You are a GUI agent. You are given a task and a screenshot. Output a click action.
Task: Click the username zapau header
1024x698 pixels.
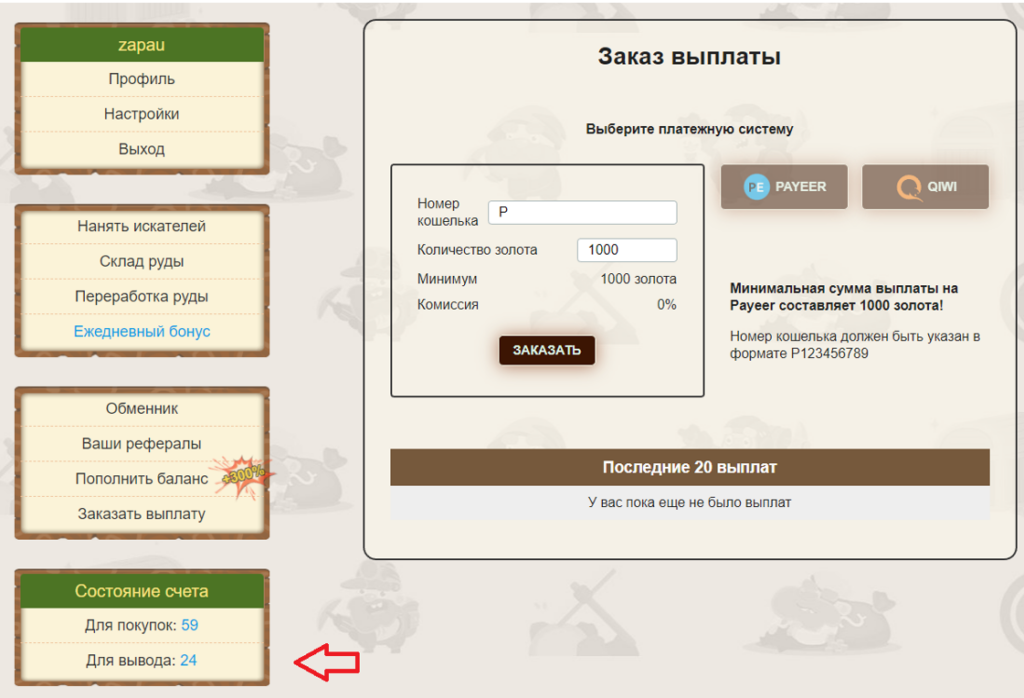[x=142, y=44]
